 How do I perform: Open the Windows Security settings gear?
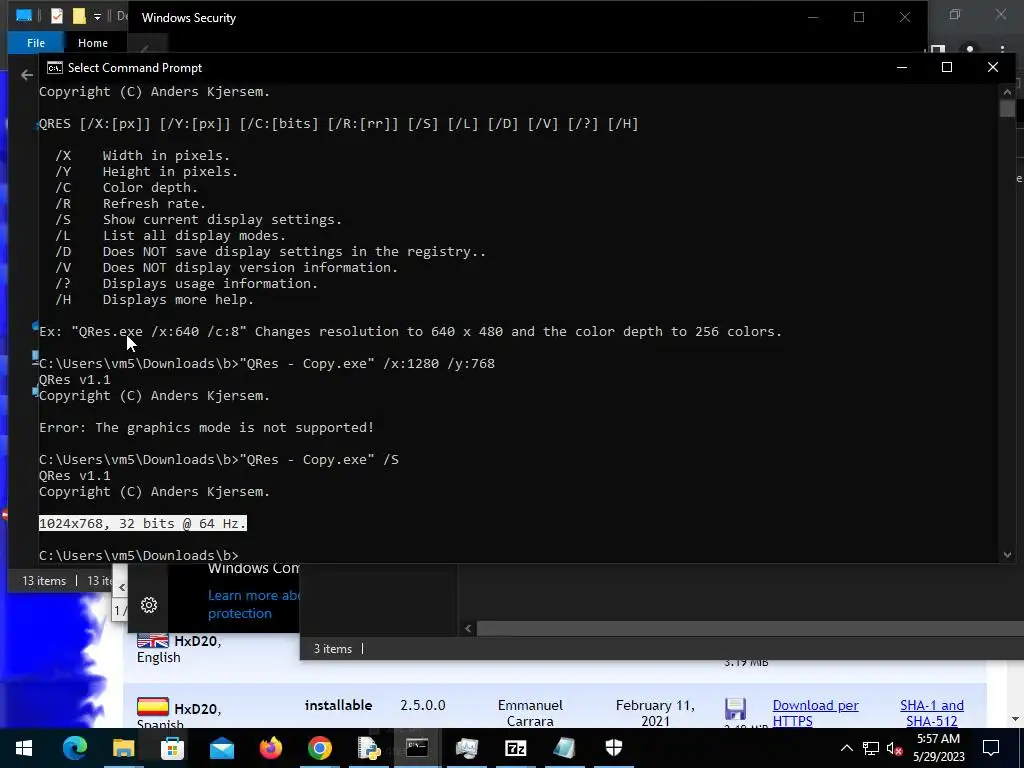click(149, 605)
